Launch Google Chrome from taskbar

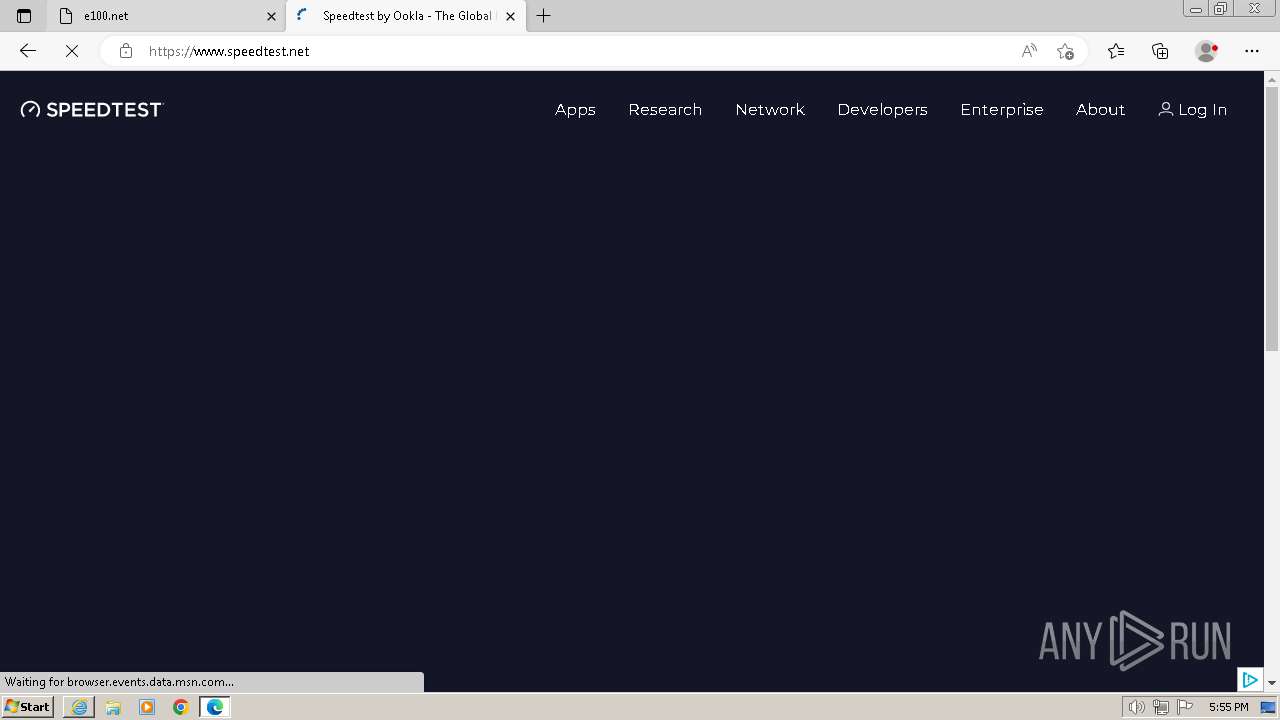tap(181, 707)
